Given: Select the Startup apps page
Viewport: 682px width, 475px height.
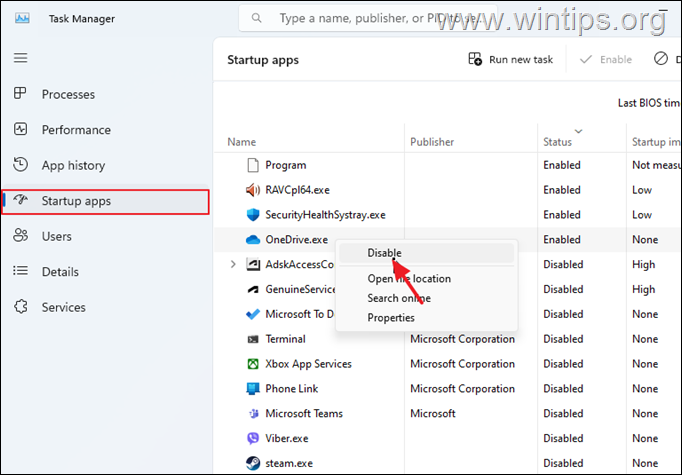Looking at the screenshot, I should (x=106, y=201).
